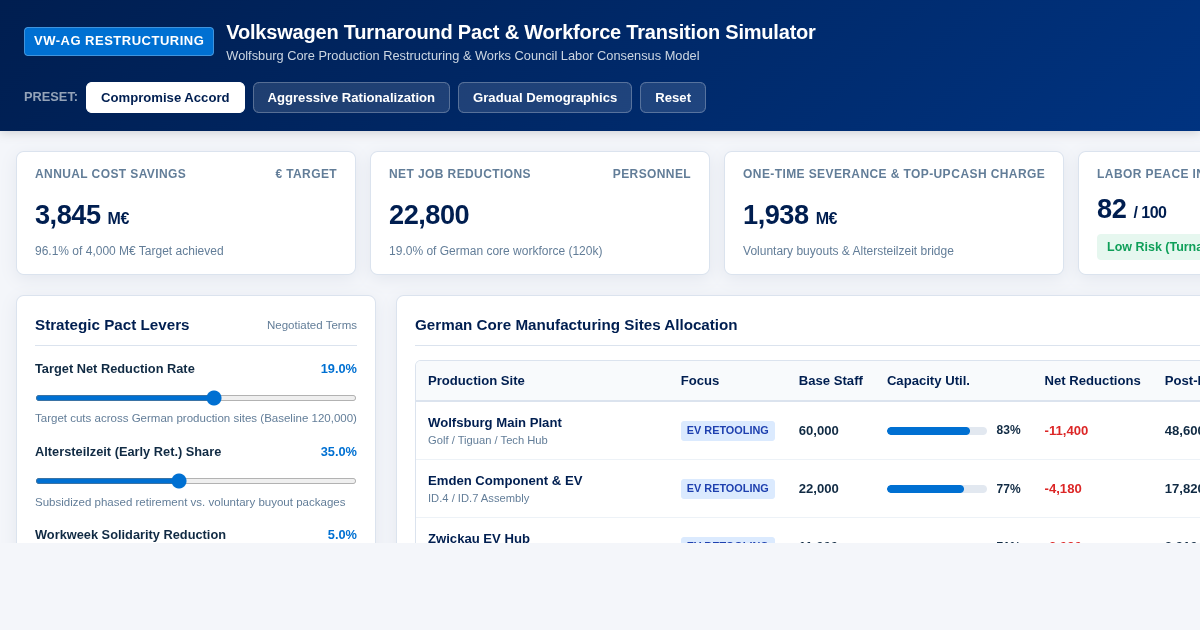Click the Golf / Tiguan / Tech Hub subtitle
The height and width of the screenshot is (630, 1200).
pos(488,440)
